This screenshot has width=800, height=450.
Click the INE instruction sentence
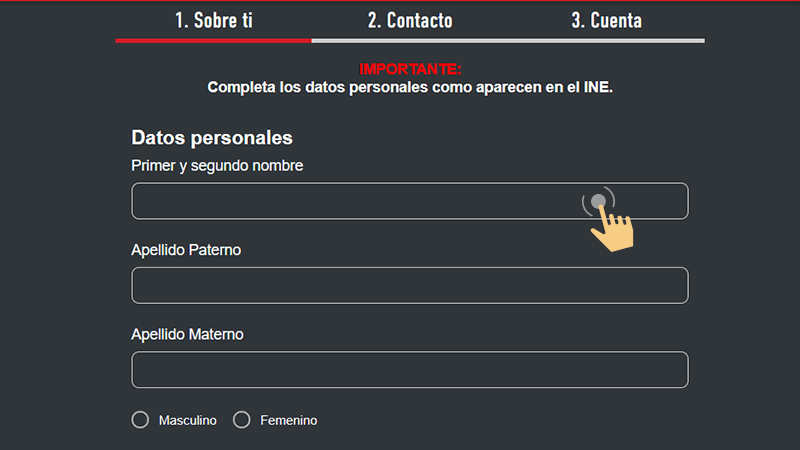tap(410, 87)
